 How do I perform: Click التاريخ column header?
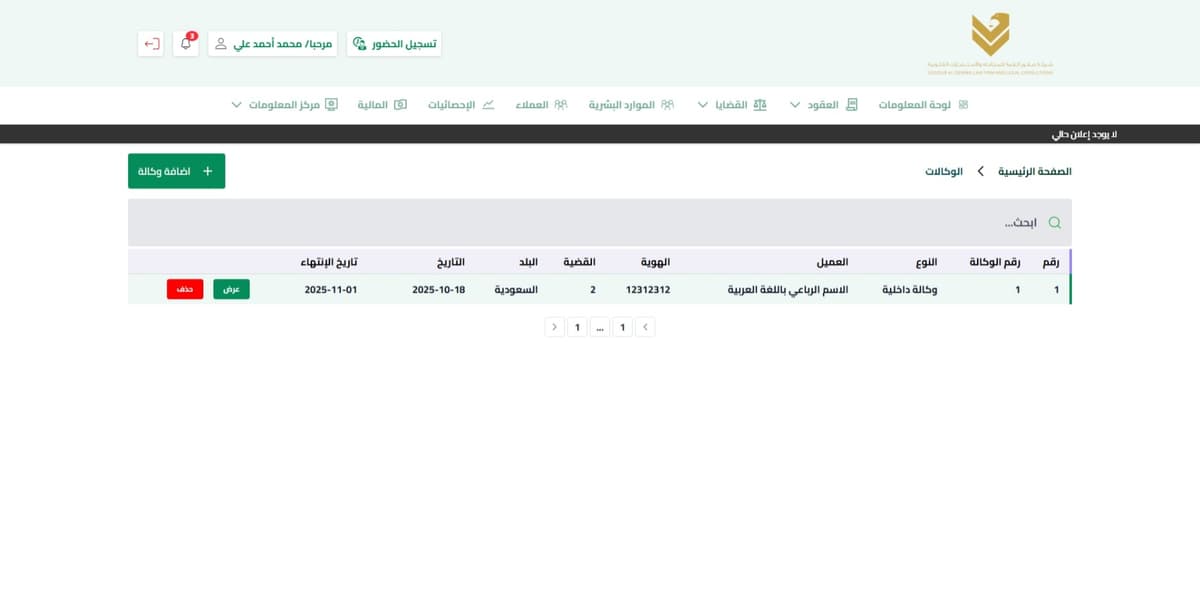451,262
